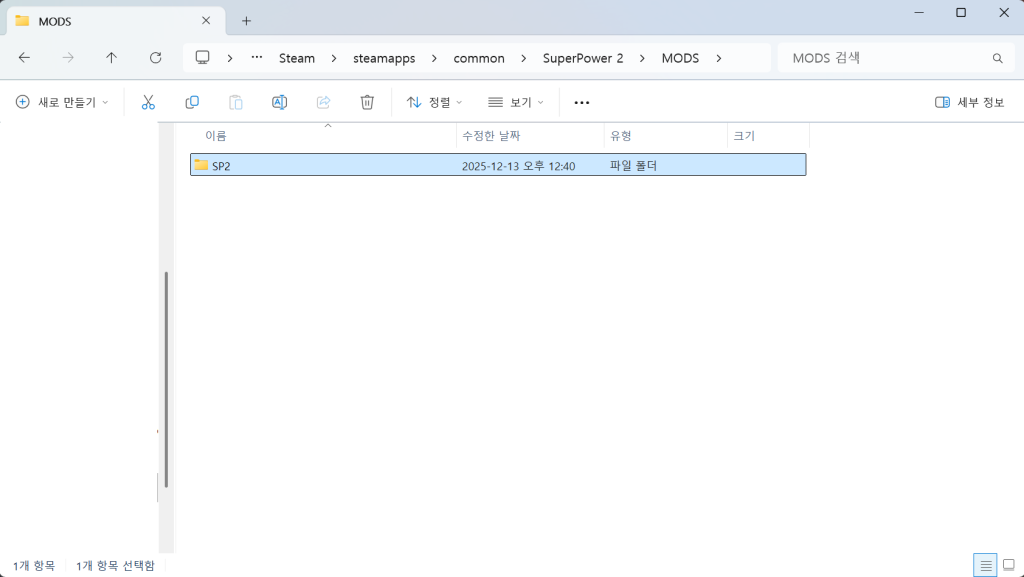Viewport: 1024px width, 577px height.
Task: Navigate to SuperPower 2 in breadcrumb
Action: pos(583,58)
